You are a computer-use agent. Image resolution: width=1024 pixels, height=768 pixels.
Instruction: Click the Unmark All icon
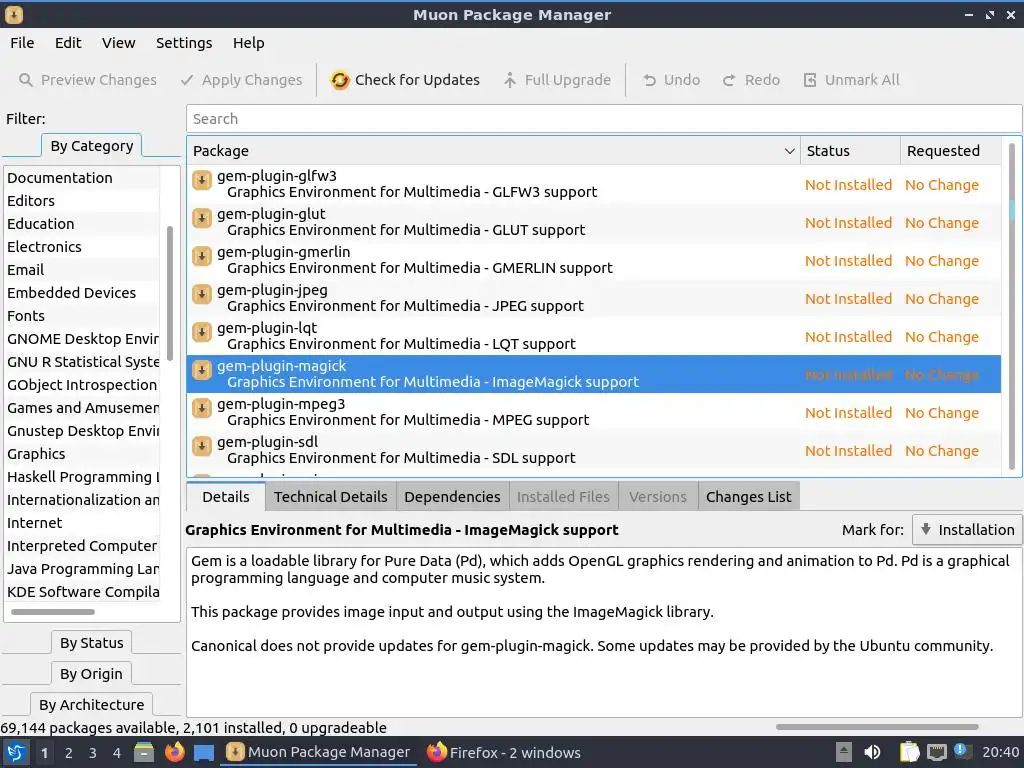pos(810,80)
